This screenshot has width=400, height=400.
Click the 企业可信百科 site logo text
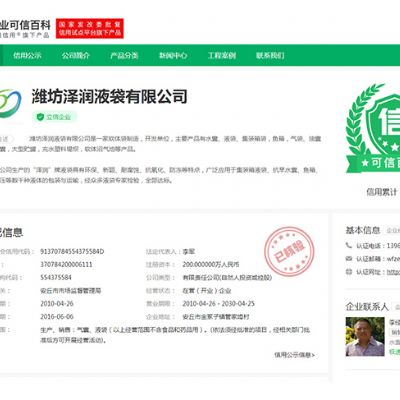(25, 25)
